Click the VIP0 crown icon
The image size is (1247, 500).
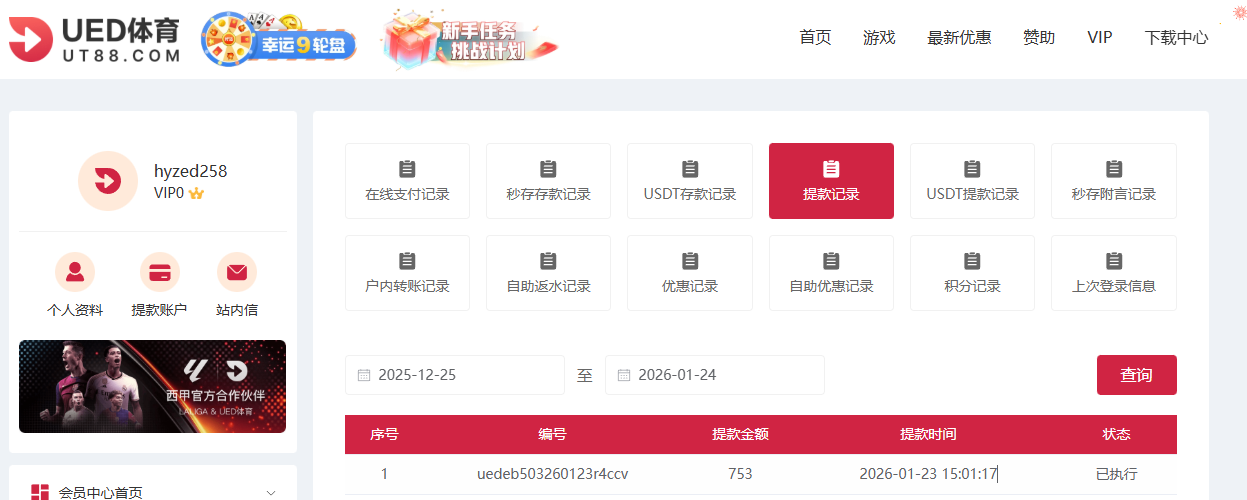(196, 193)
